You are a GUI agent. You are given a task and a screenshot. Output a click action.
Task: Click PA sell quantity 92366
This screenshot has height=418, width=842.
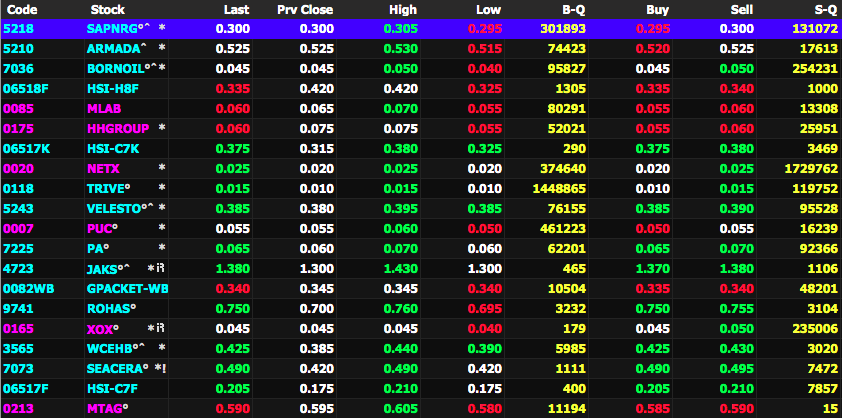[818, 248]
